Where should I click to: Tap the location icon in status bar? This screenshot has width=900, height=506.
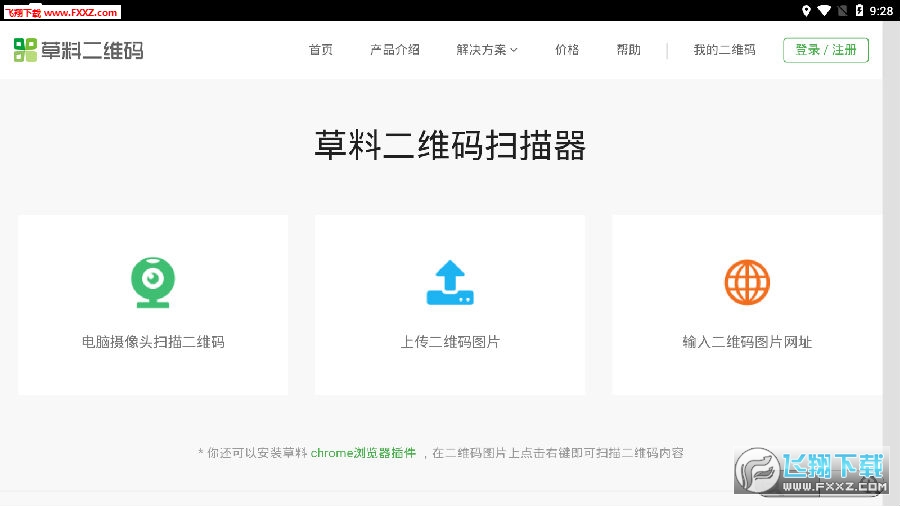click(806, 10)
